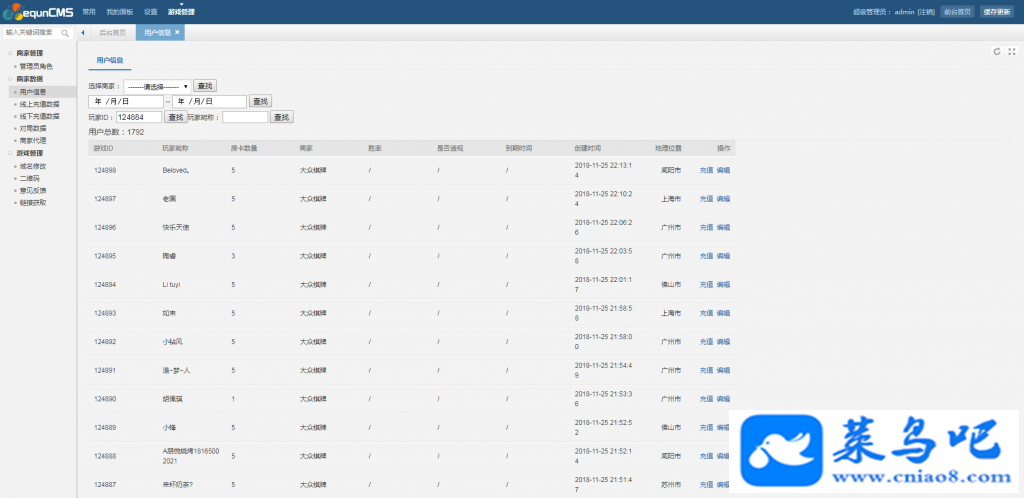Click 充值 for user 124891
Screen dimensions: 1024x498
(x=706, y=370)
